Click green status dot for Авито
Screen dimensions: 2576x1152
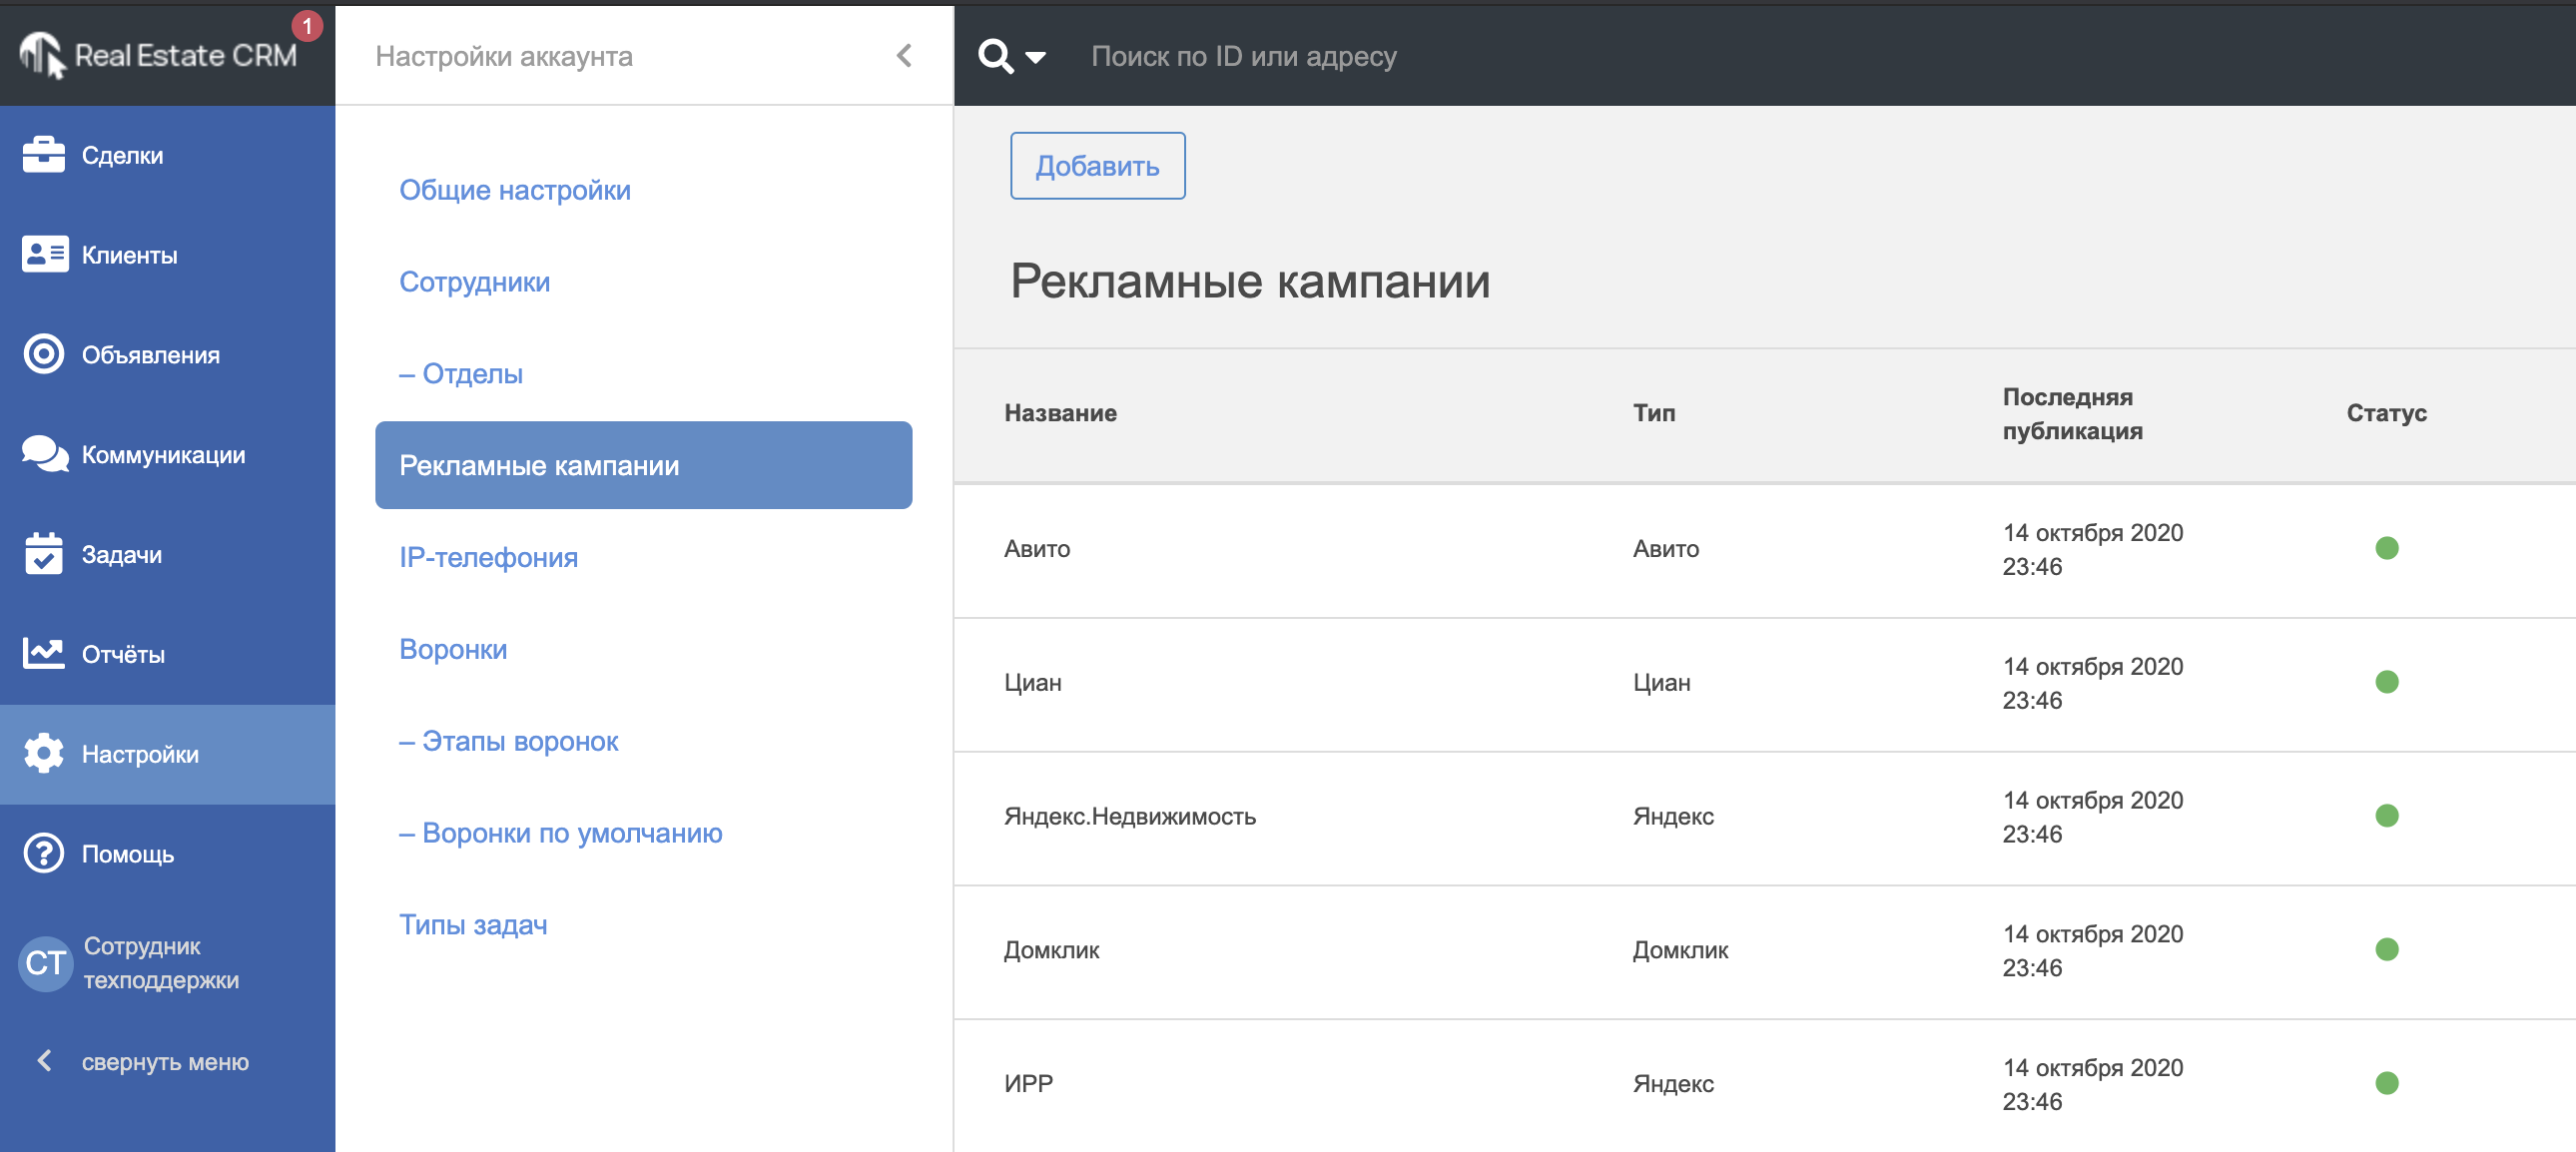point(2386,548)
